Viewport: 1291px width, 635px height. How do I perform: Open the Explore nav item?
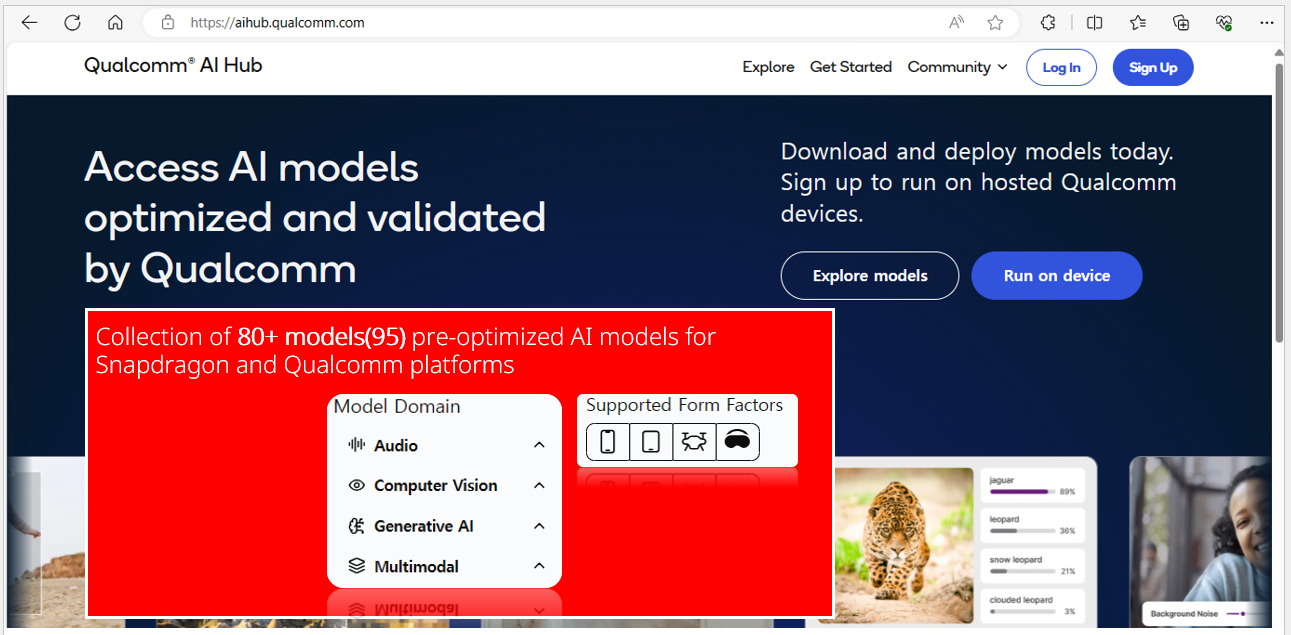[x=768, y=67]
